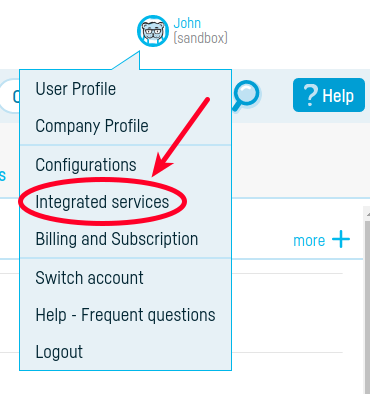Click the question mark Help icon

(310, 95)
